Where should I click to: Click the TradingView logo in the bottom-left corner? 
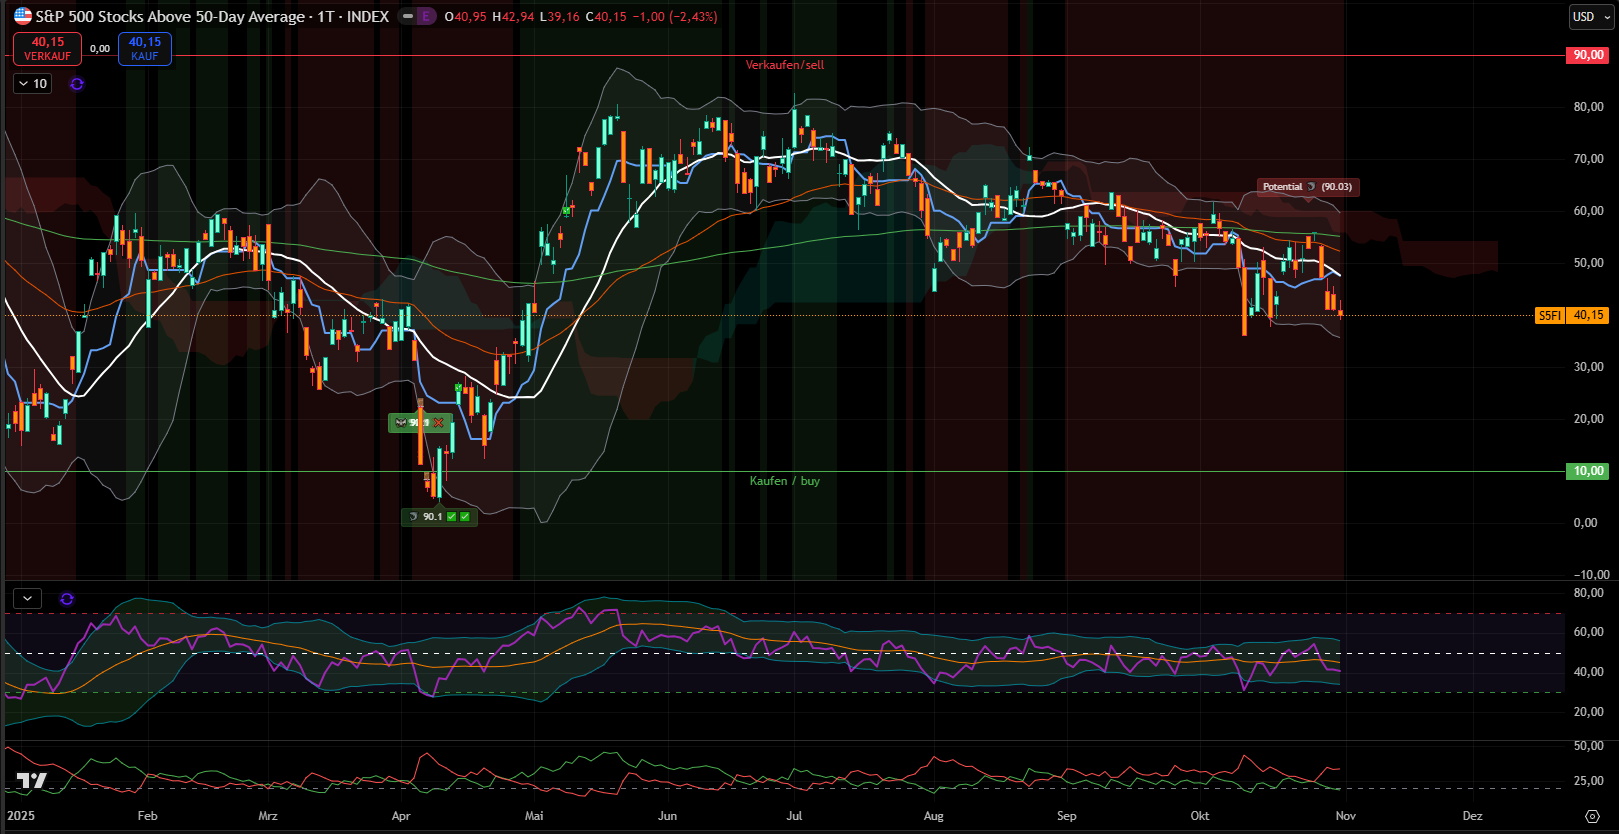click(31, 781)
